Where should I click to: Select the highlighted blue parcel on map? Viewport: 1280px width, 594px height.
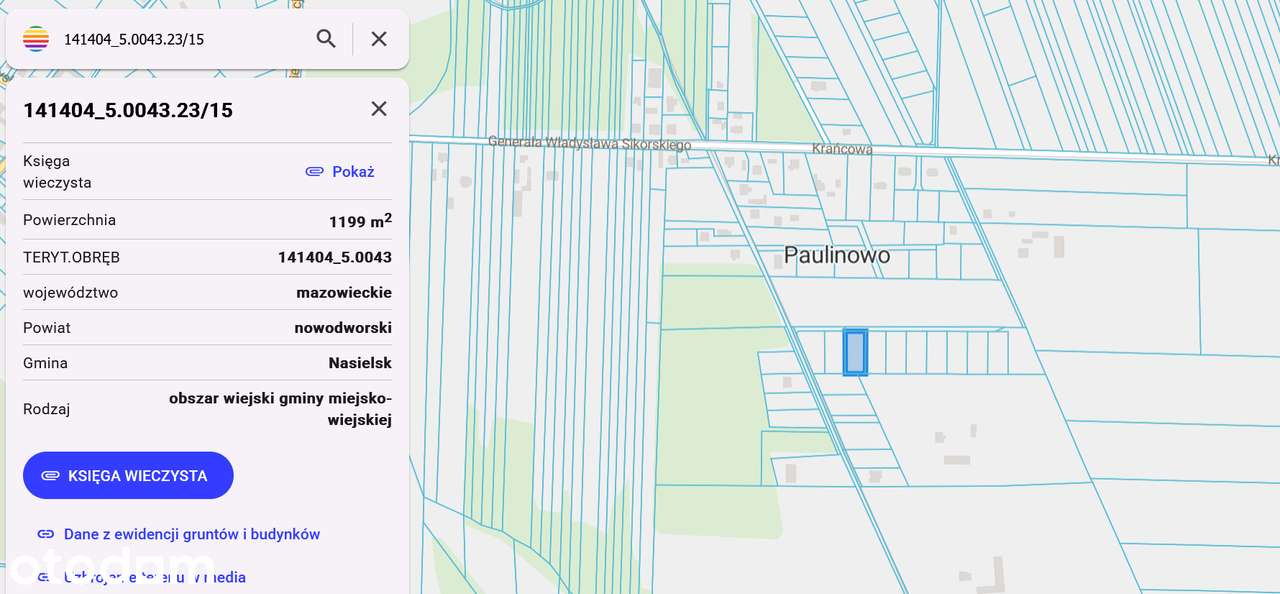click(x=855, y=352)
